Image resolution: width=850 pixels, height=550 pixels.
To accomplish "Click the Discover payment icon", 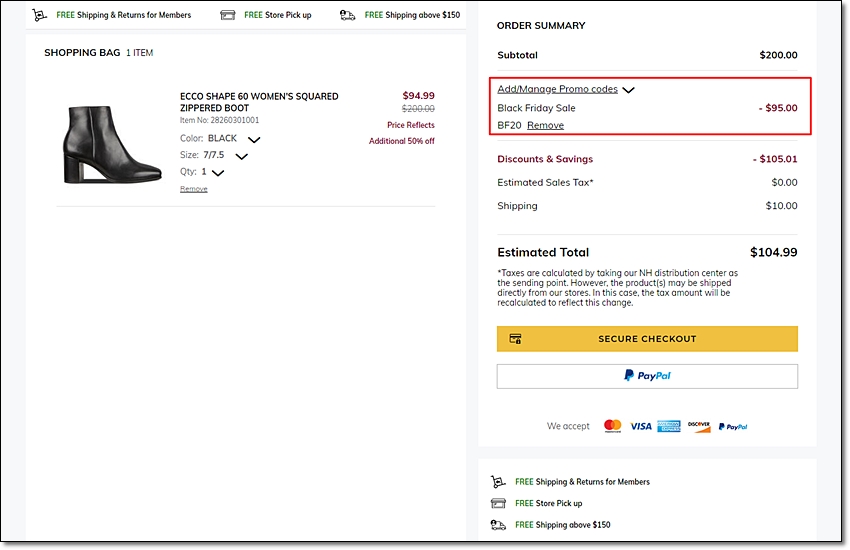I will (699, 426).
